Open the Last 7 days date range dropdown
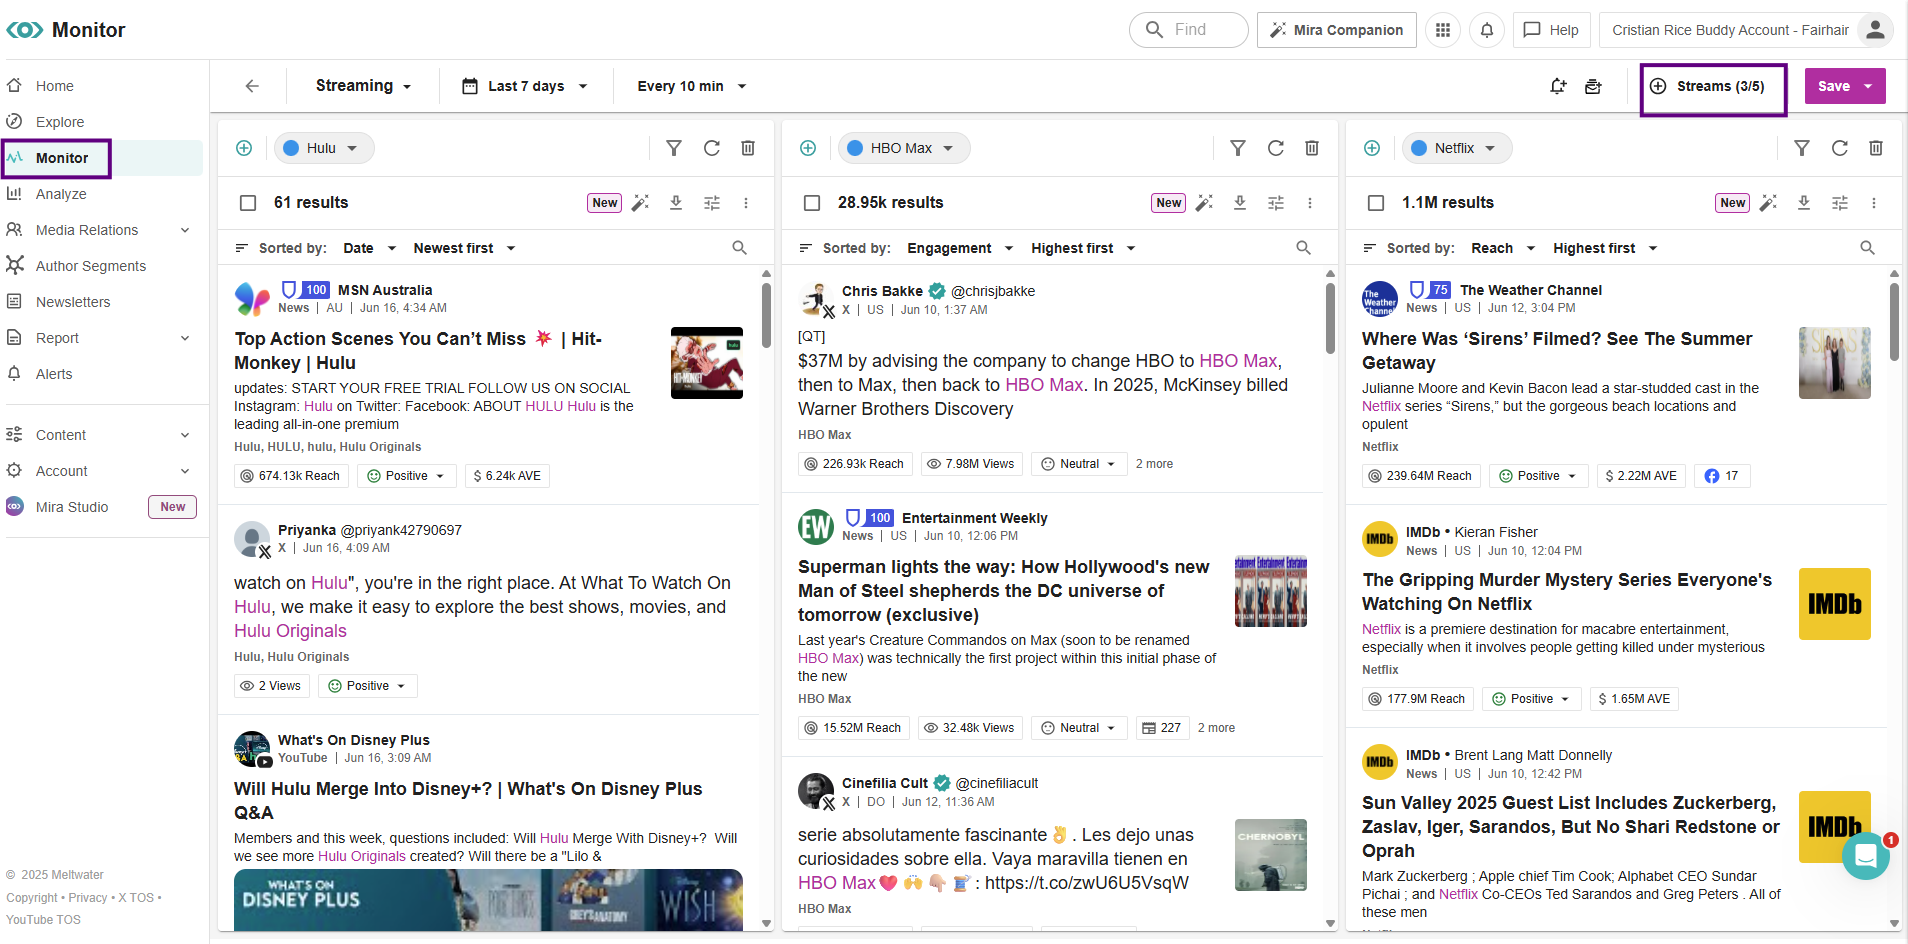 pos(524,86)
